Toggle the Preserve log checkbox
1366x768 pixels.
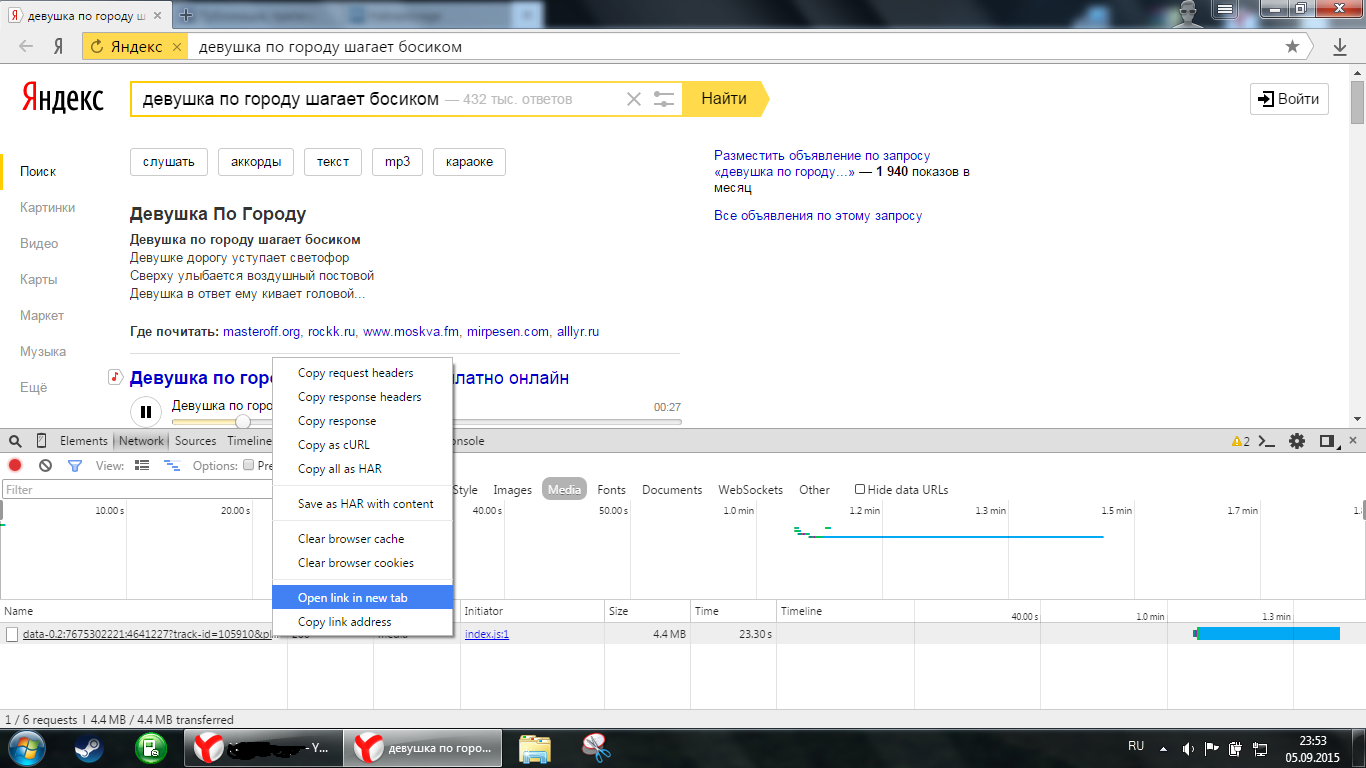[x=249, y=465]
